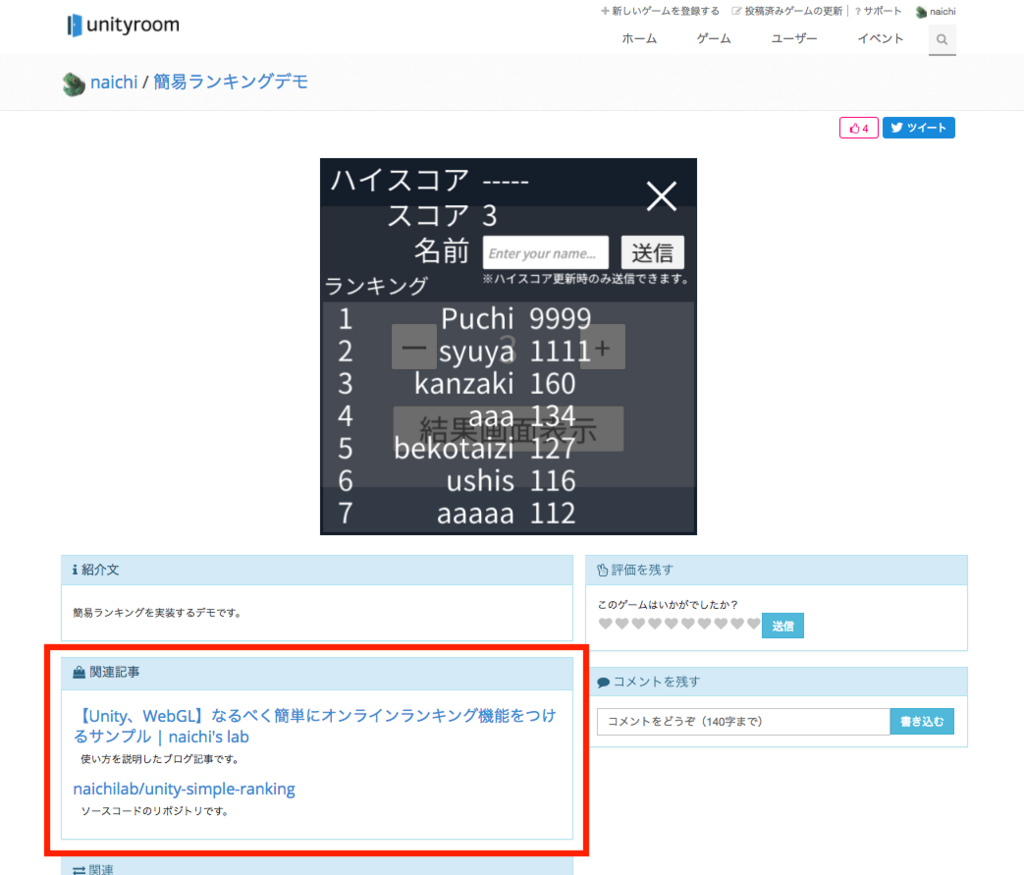Screen dimensions: 1024x875
Task: Click the kanzaki 160 ranking row
Action: (508, 383)
